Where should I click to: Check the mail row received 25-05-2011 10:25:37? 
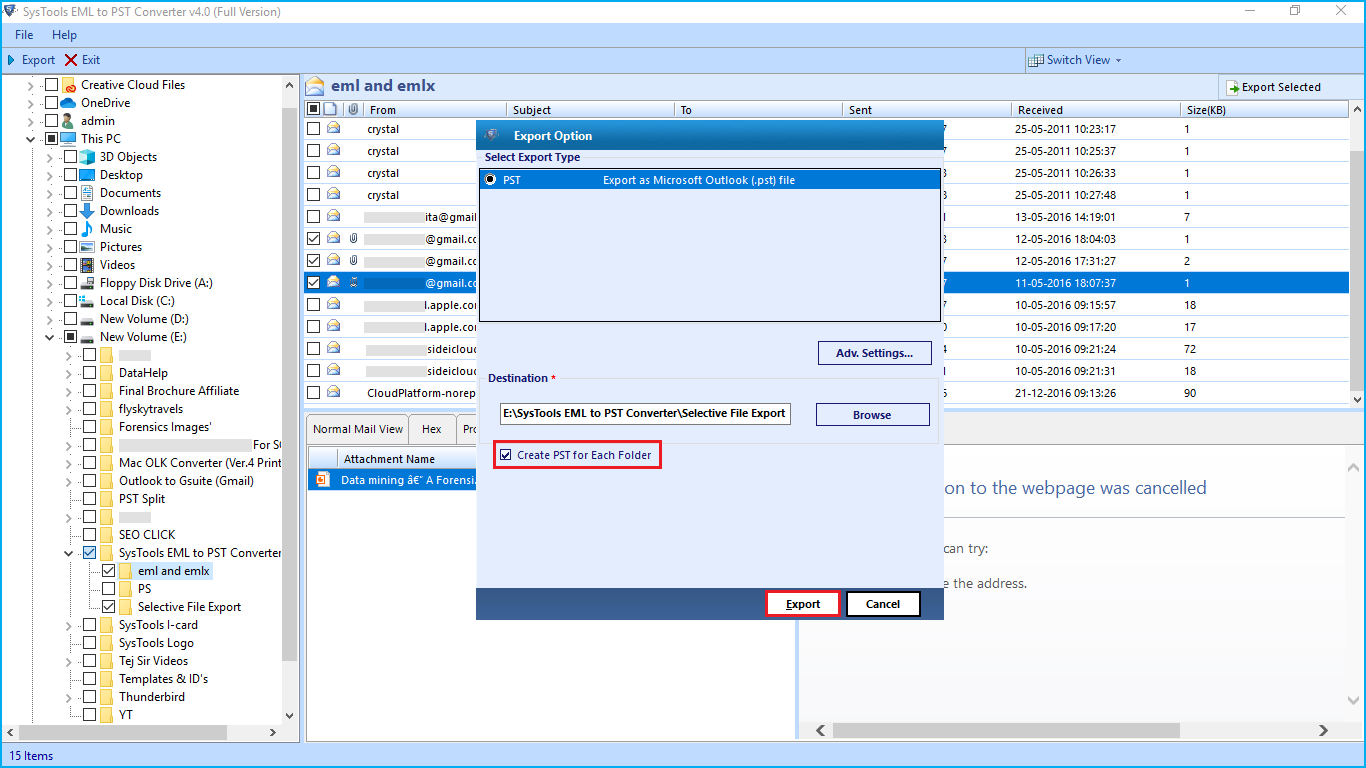point(314,151)
